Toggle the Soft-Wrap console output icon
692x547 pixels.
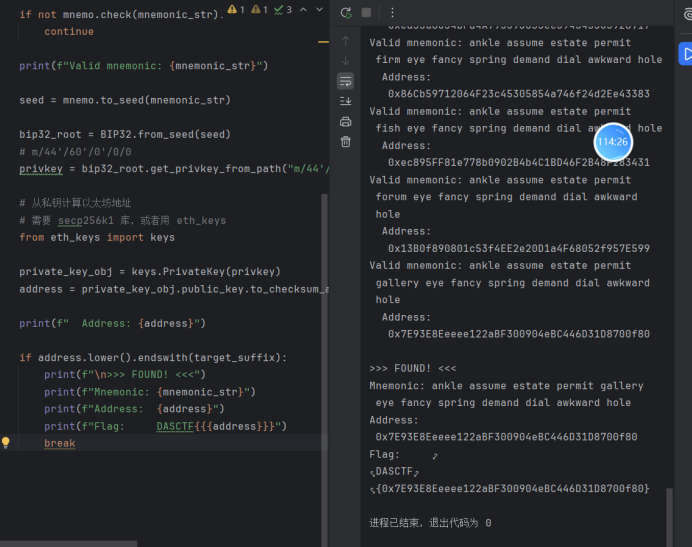(346, 81)
